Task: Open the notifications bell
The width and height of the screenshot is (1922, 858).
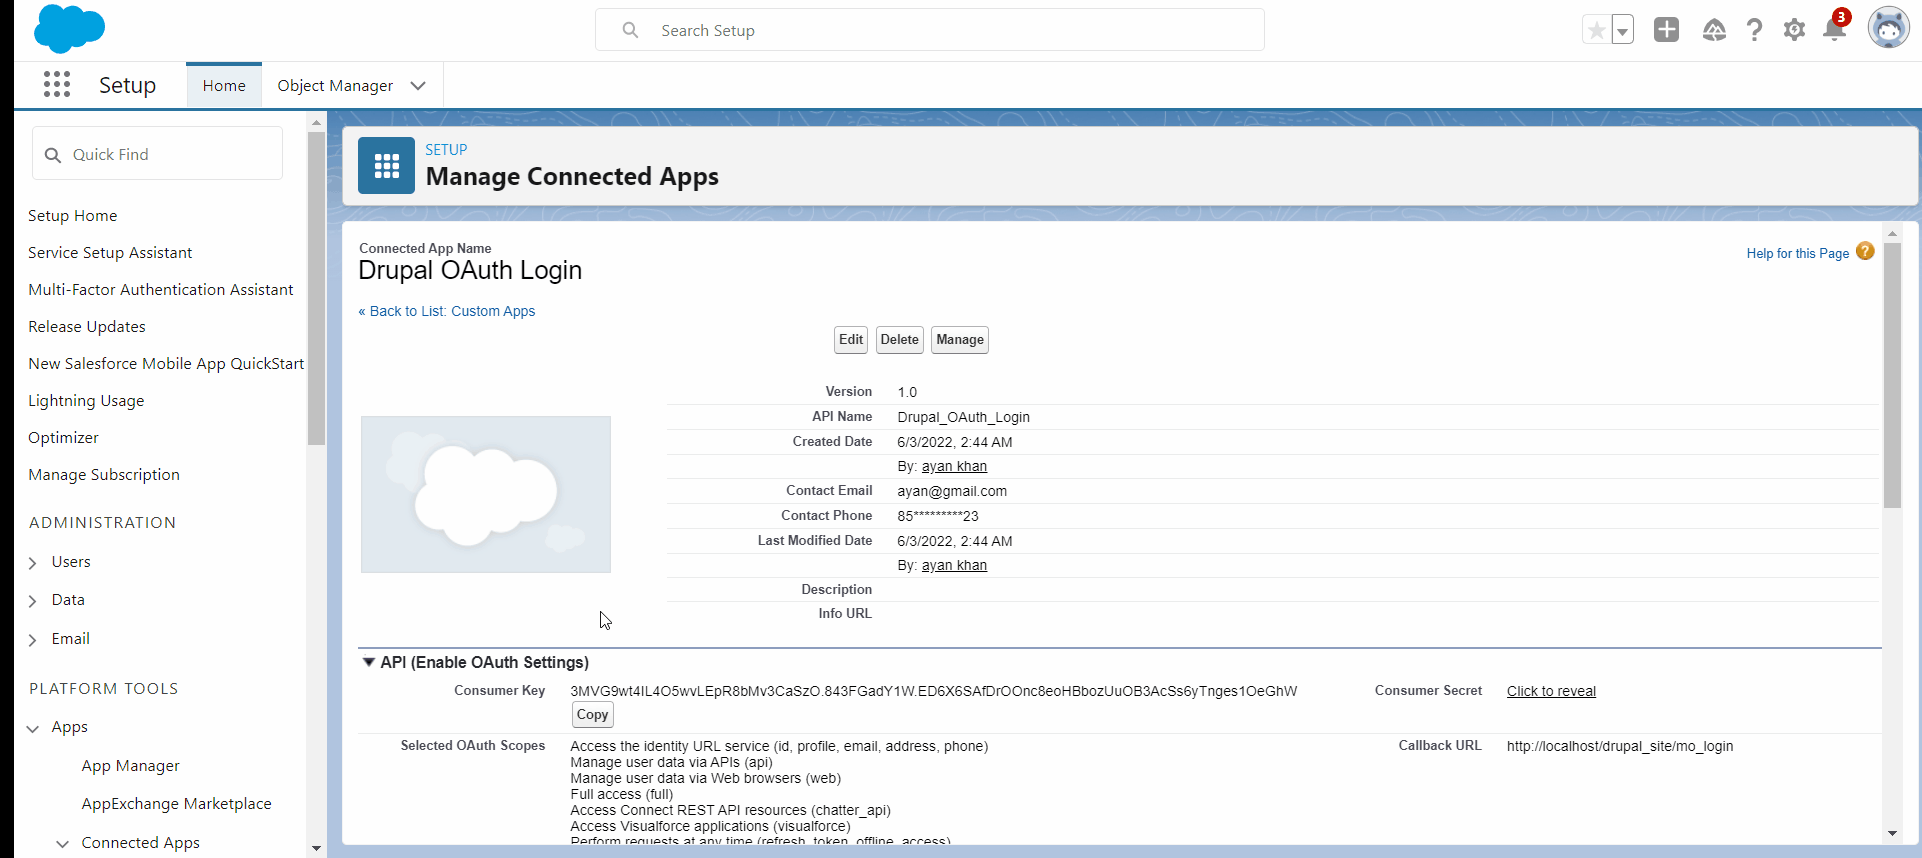Action: pyautogui.click(x=1834, y=30)
